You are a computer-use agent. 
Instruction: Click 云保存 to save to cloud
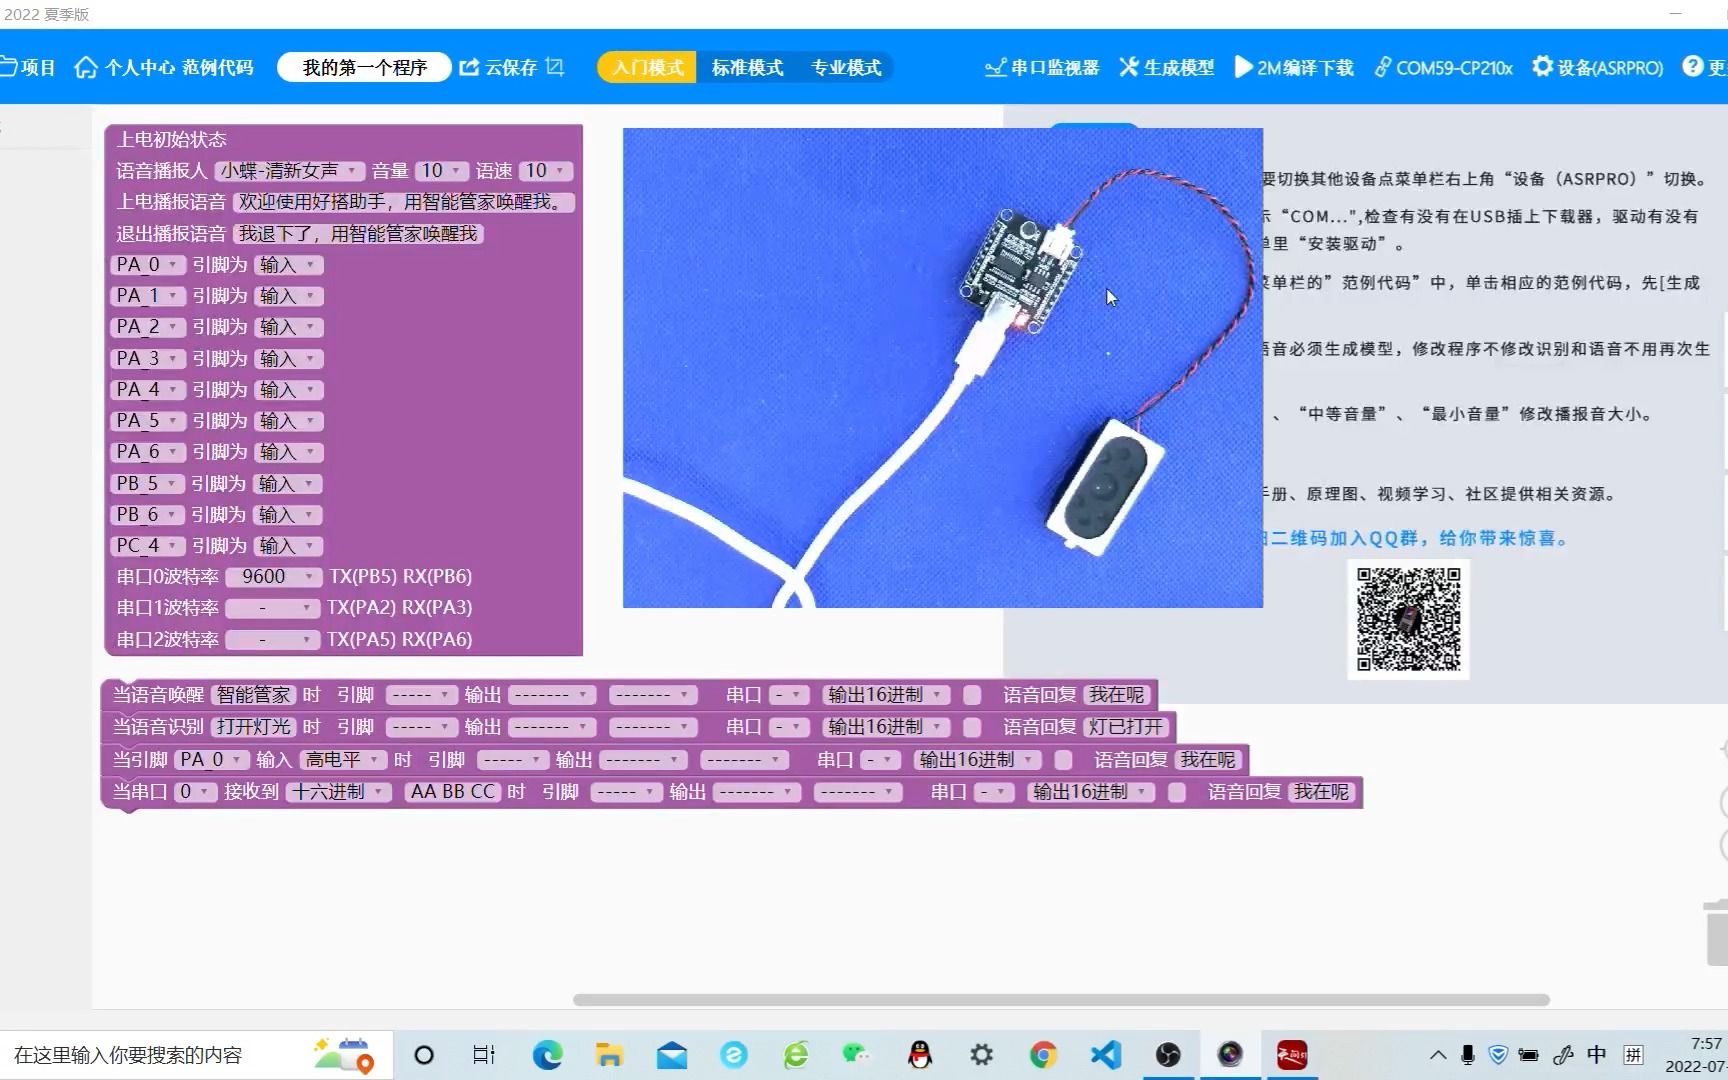pos(512,67)
